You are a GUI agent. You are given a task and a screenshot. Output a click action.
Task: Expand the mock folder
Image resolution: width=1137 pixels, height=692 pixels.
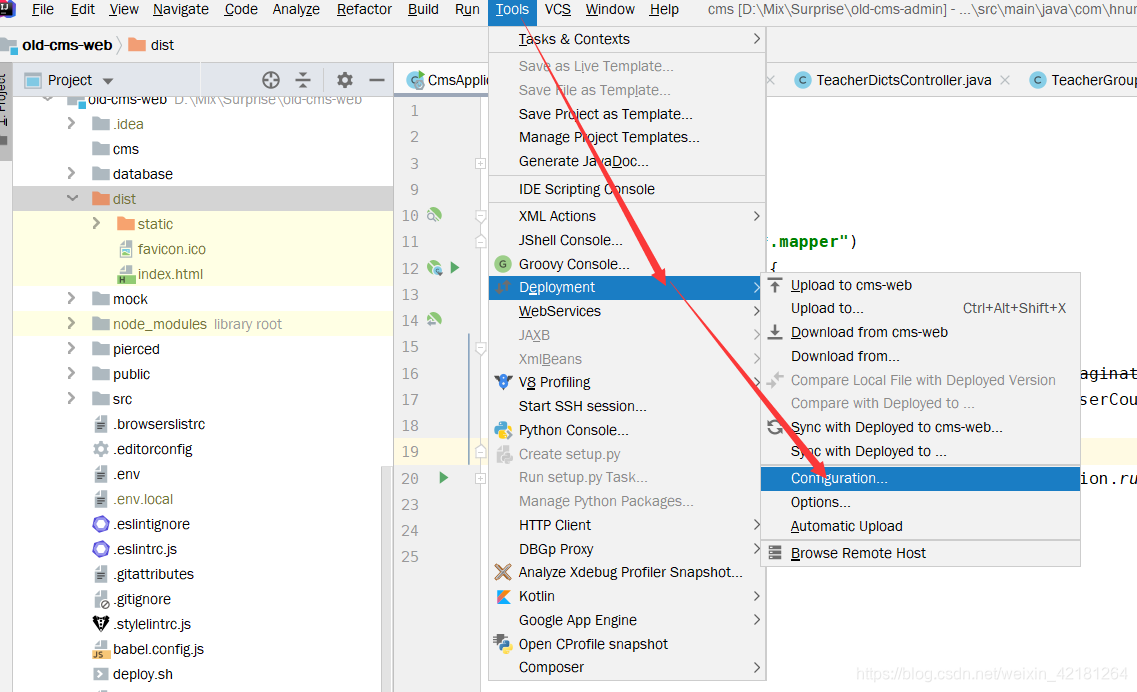click(71, 298)
